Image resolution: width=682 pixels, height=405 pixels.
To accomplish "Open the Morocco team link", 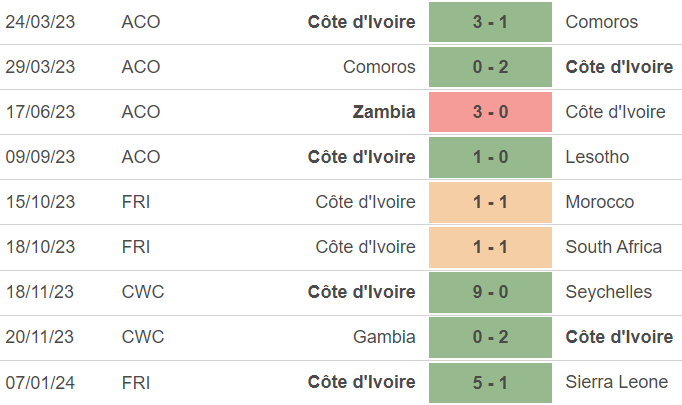I will pos(599,202).
